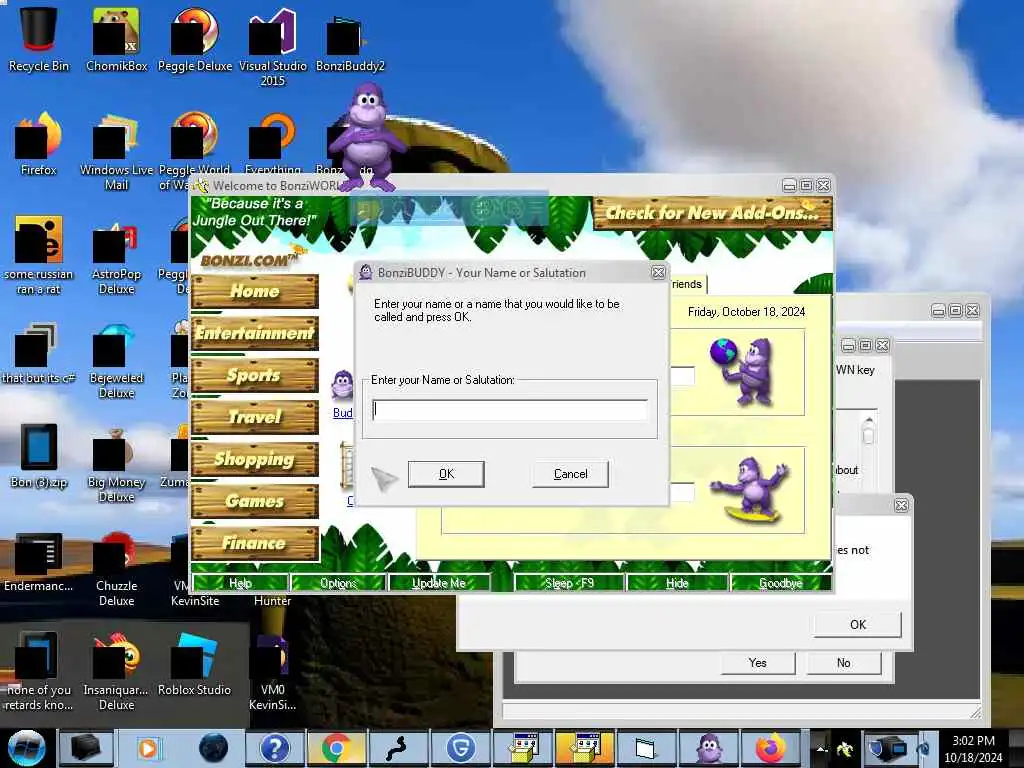Open the ChomikBox desktop icon

[x=116, y=37]
